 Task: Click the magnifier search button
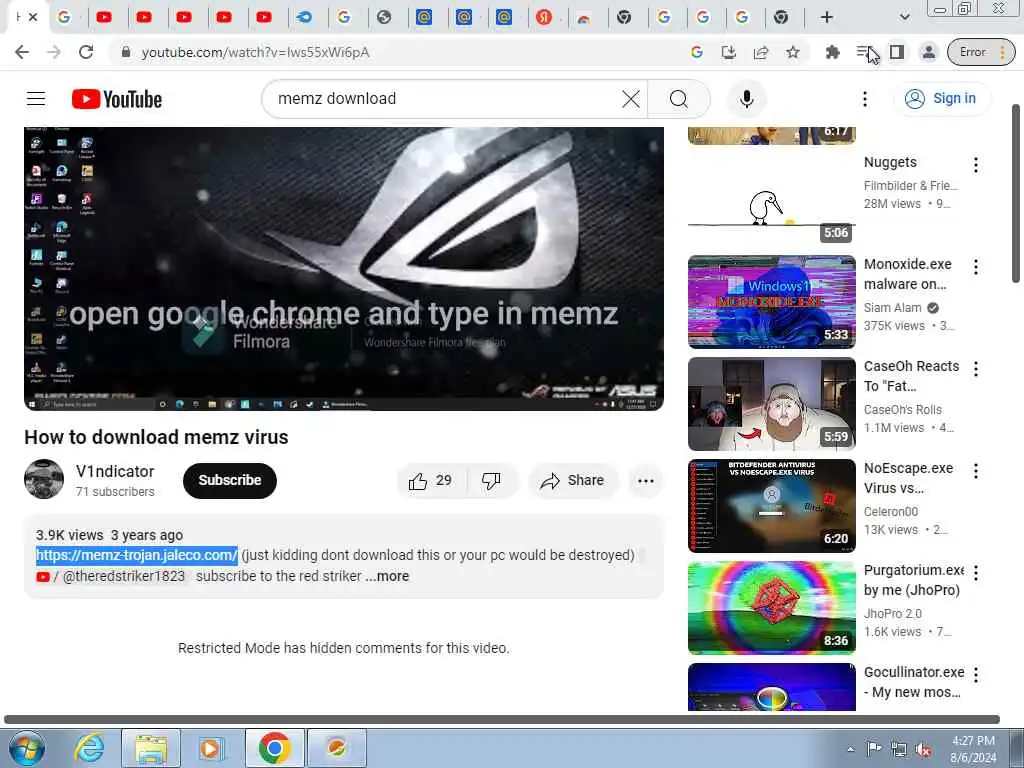(x=679, y=99)
